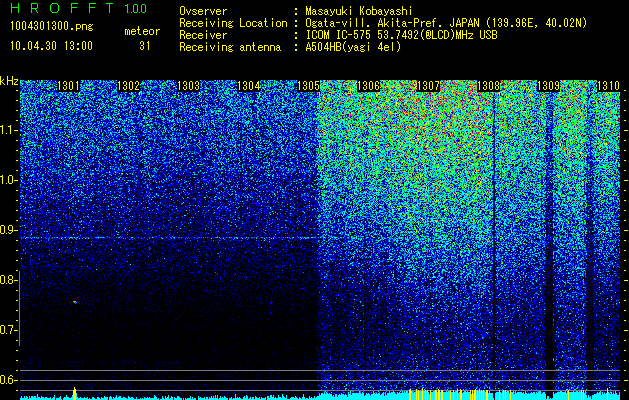
Task: Click the 1.0 kHz axis label
Action: pyautogui.click(x=8, y=180)
